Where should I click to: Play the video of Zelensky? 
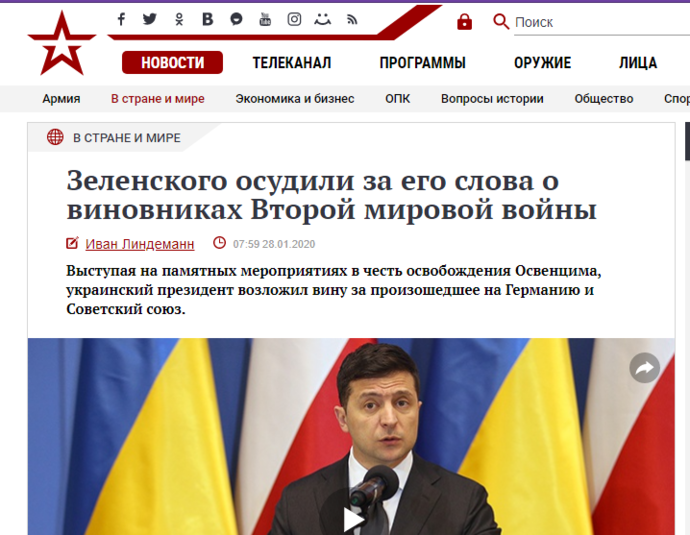(x=352, y=519)
